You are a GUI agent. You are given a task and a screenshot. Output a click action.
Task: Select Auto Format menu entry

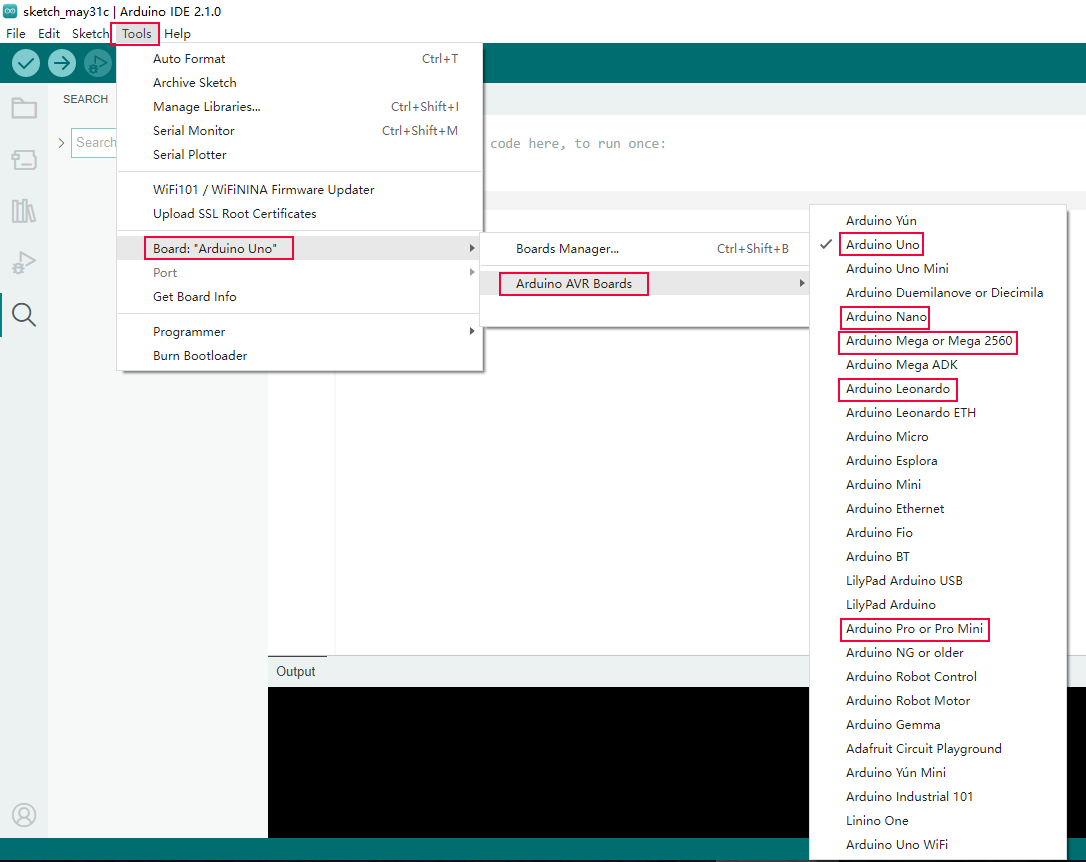coord(299,59)
